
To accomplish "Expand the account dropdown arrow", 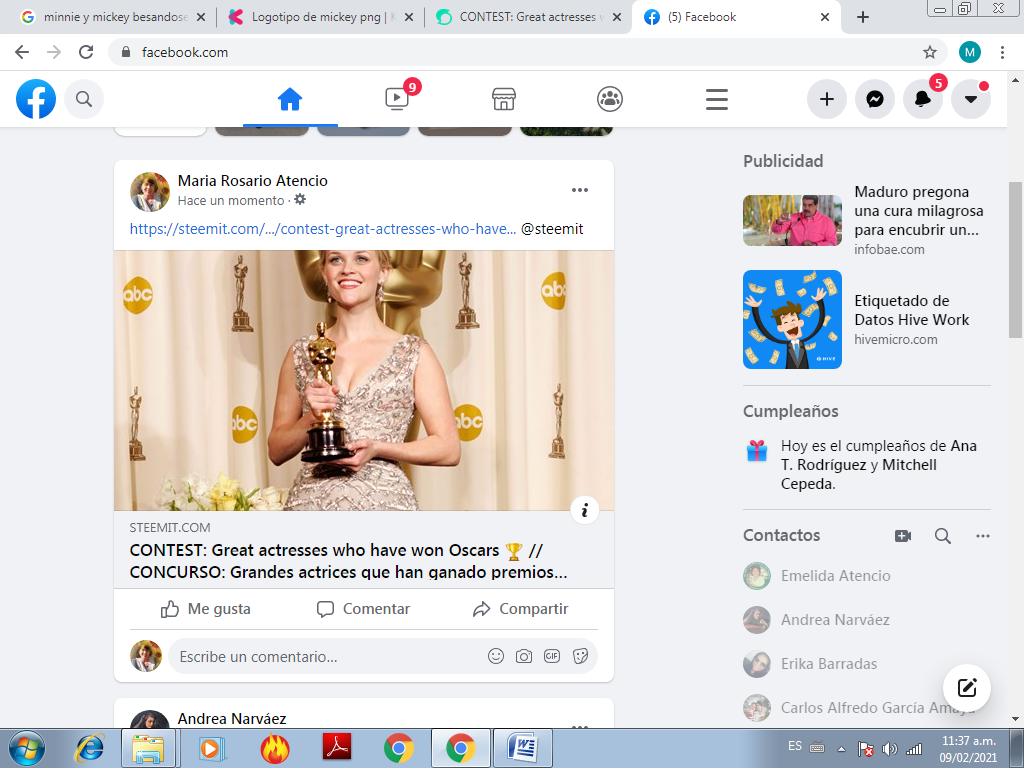I will click(970, 99).
